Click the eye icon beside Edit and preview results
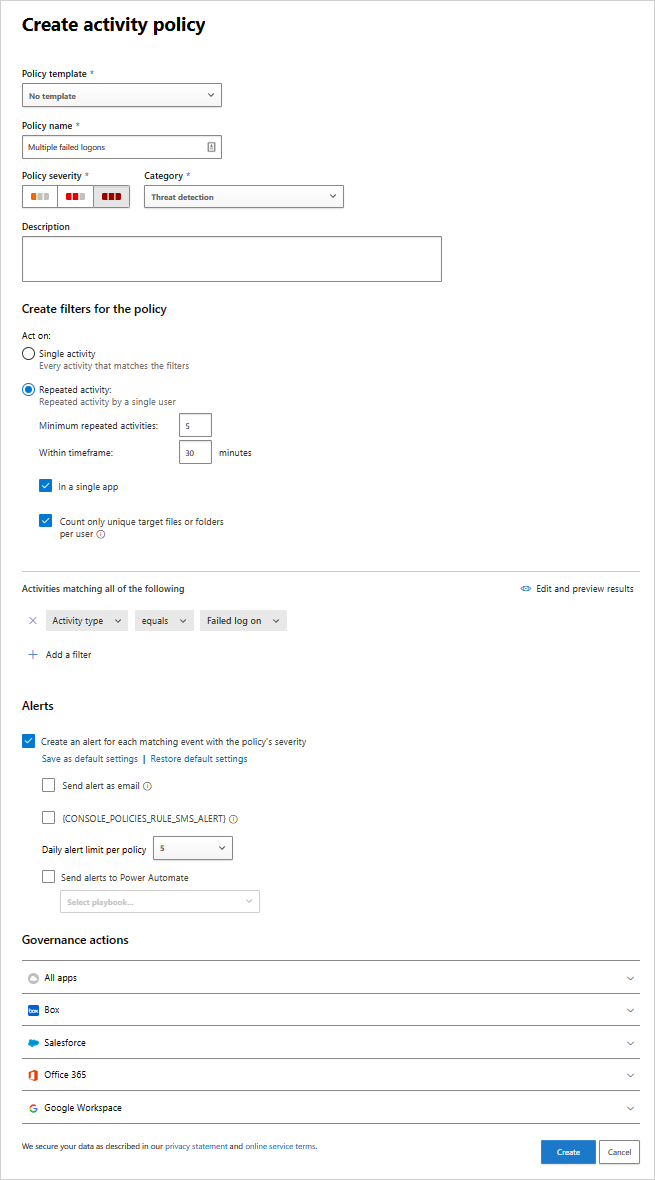Image resolution: width=655 pixels, height=1180 pixels. 525,589
